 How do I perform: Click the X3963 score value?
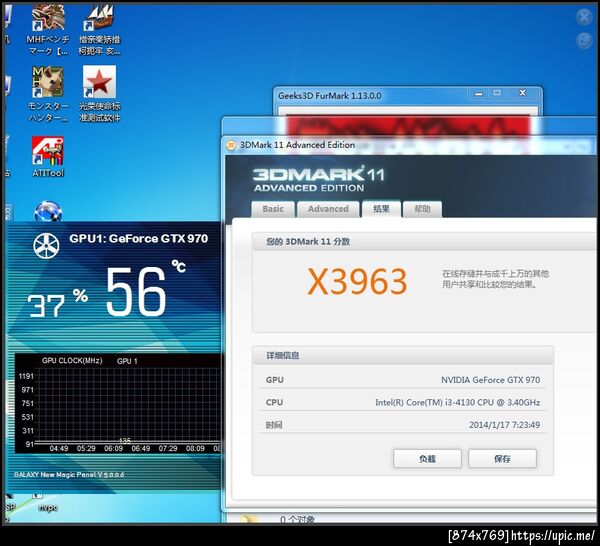tap(357, 282)
